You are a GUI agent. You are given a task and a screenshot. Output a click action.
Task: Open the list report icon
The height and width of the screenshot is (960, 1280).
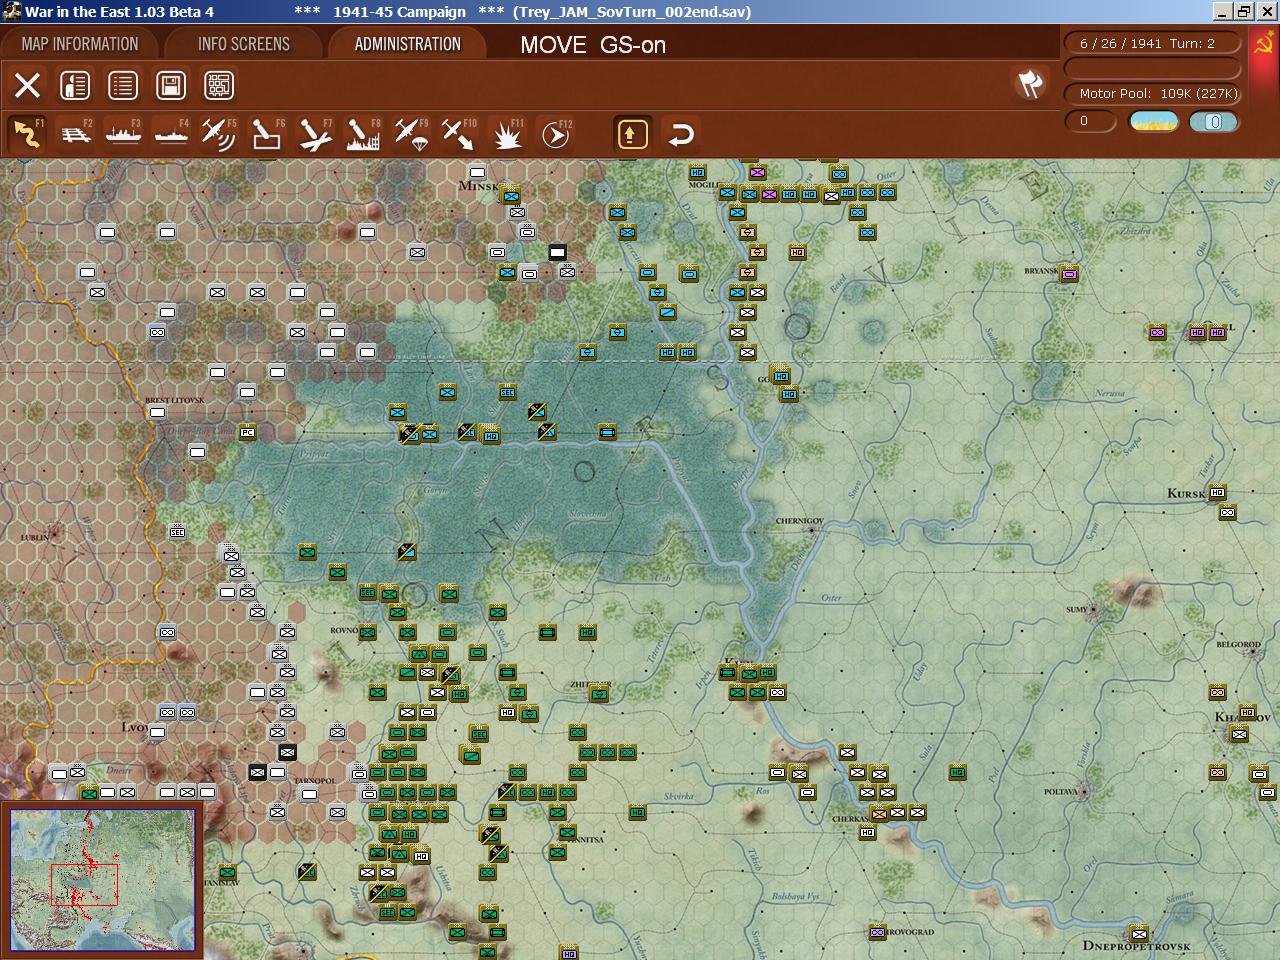pyautogui.click(x=123, y=85)
